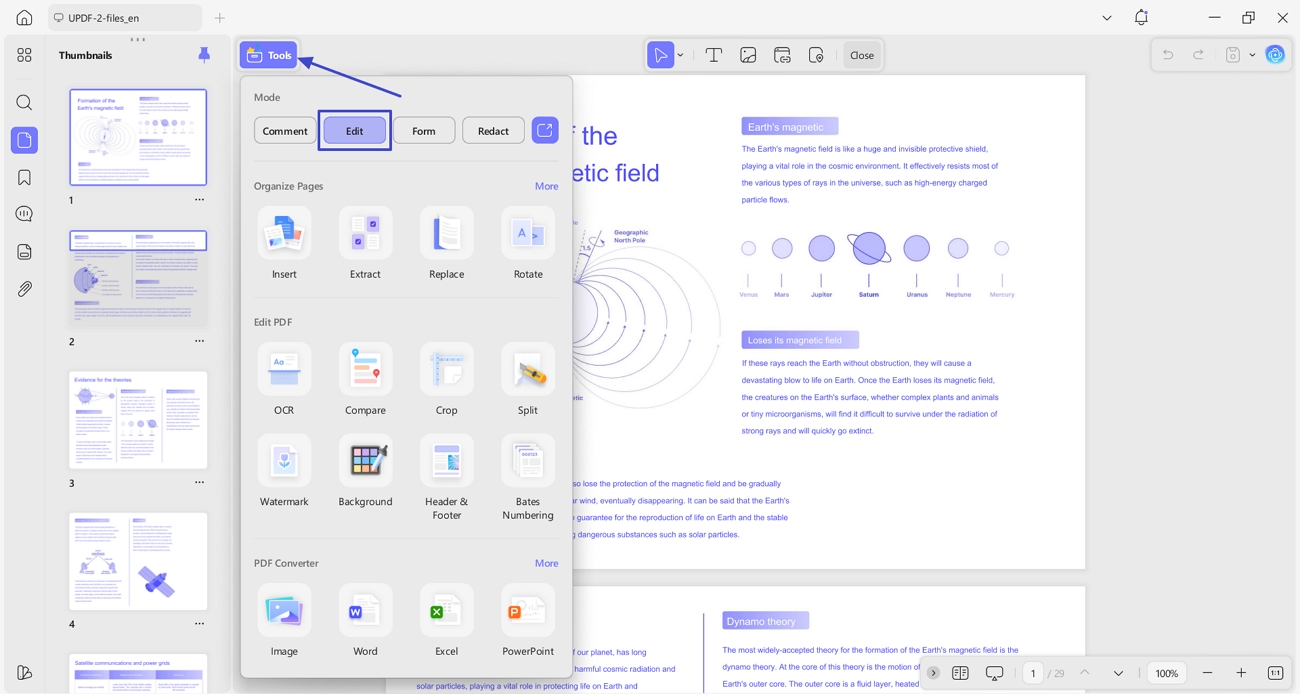
Task: Expand the selection tool dropdown arrow
Action: click(x=679, y=55)
